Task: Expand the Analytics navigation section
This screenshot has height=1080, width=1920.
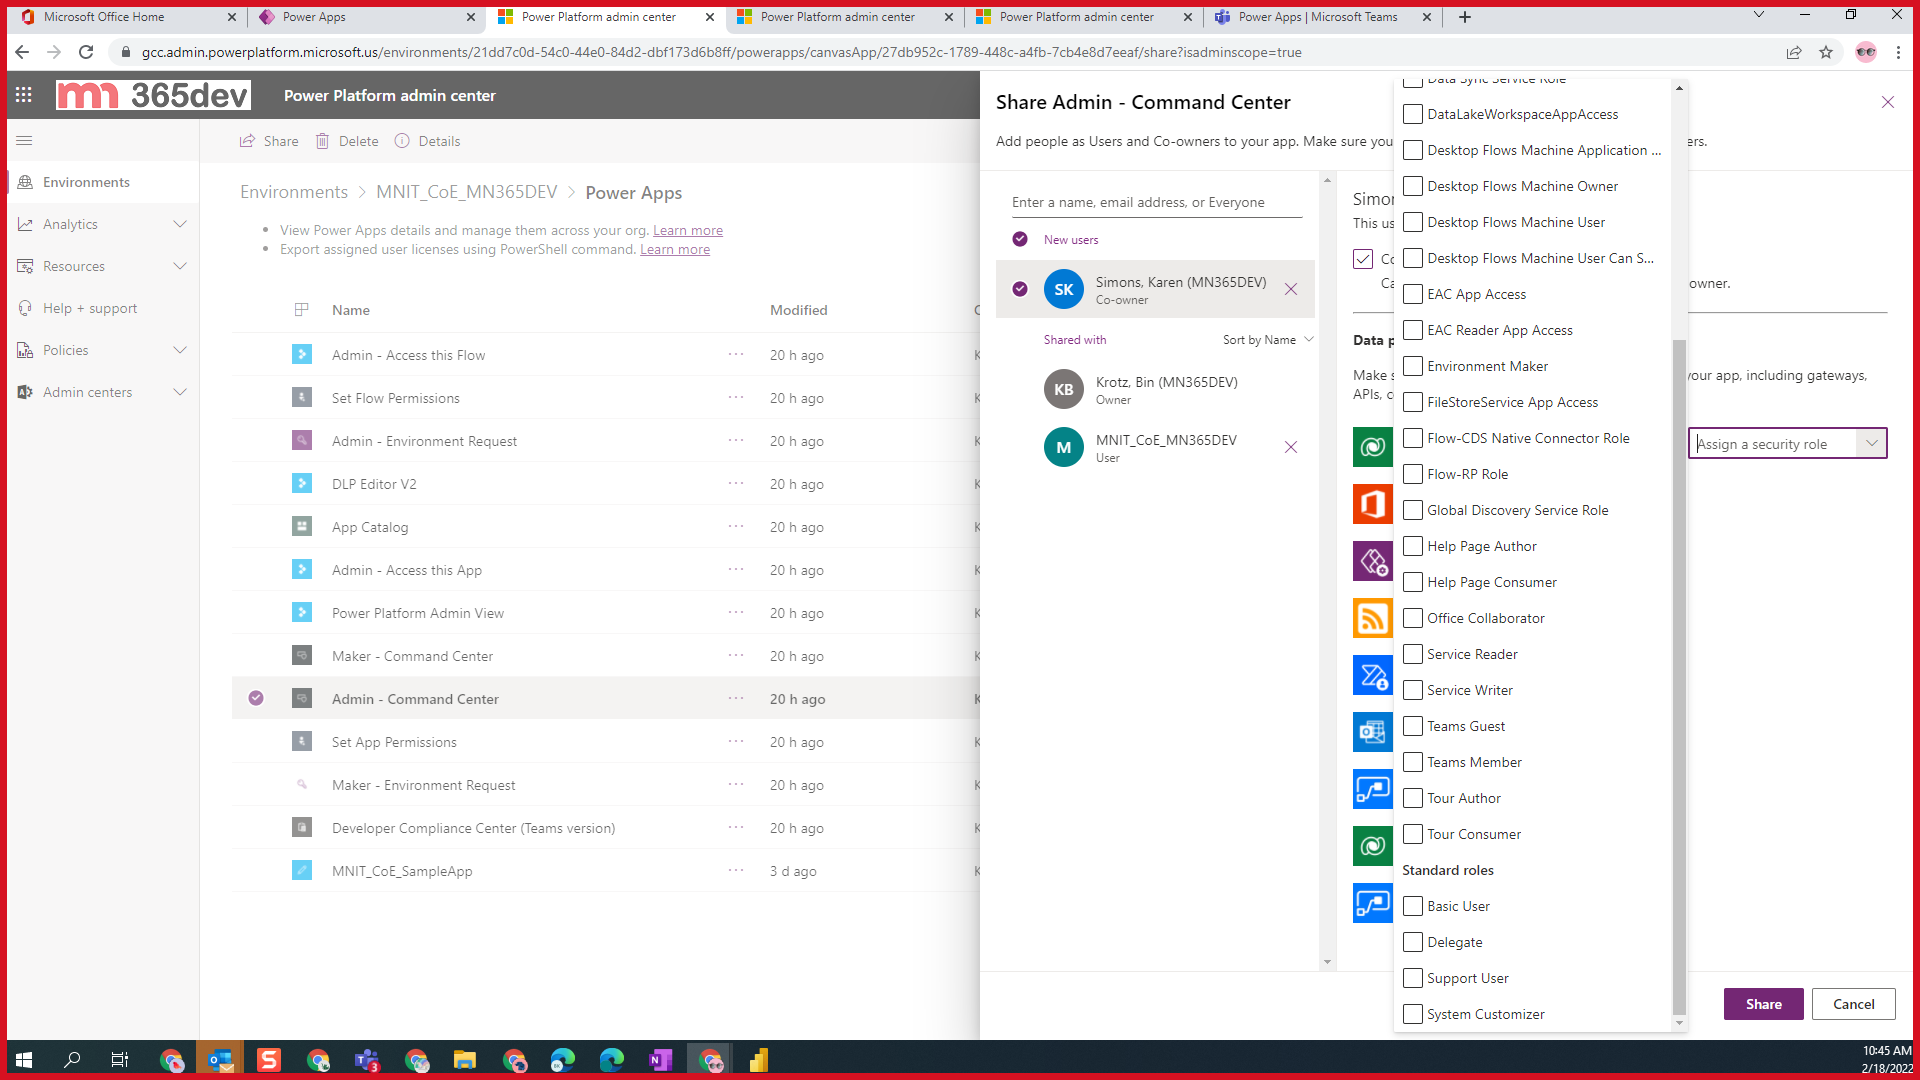Action: tap(180, 224)
